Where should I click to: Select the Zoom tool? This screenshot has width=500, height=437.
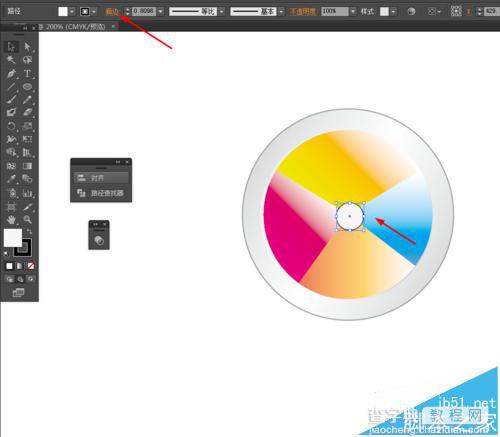point(27,219)
